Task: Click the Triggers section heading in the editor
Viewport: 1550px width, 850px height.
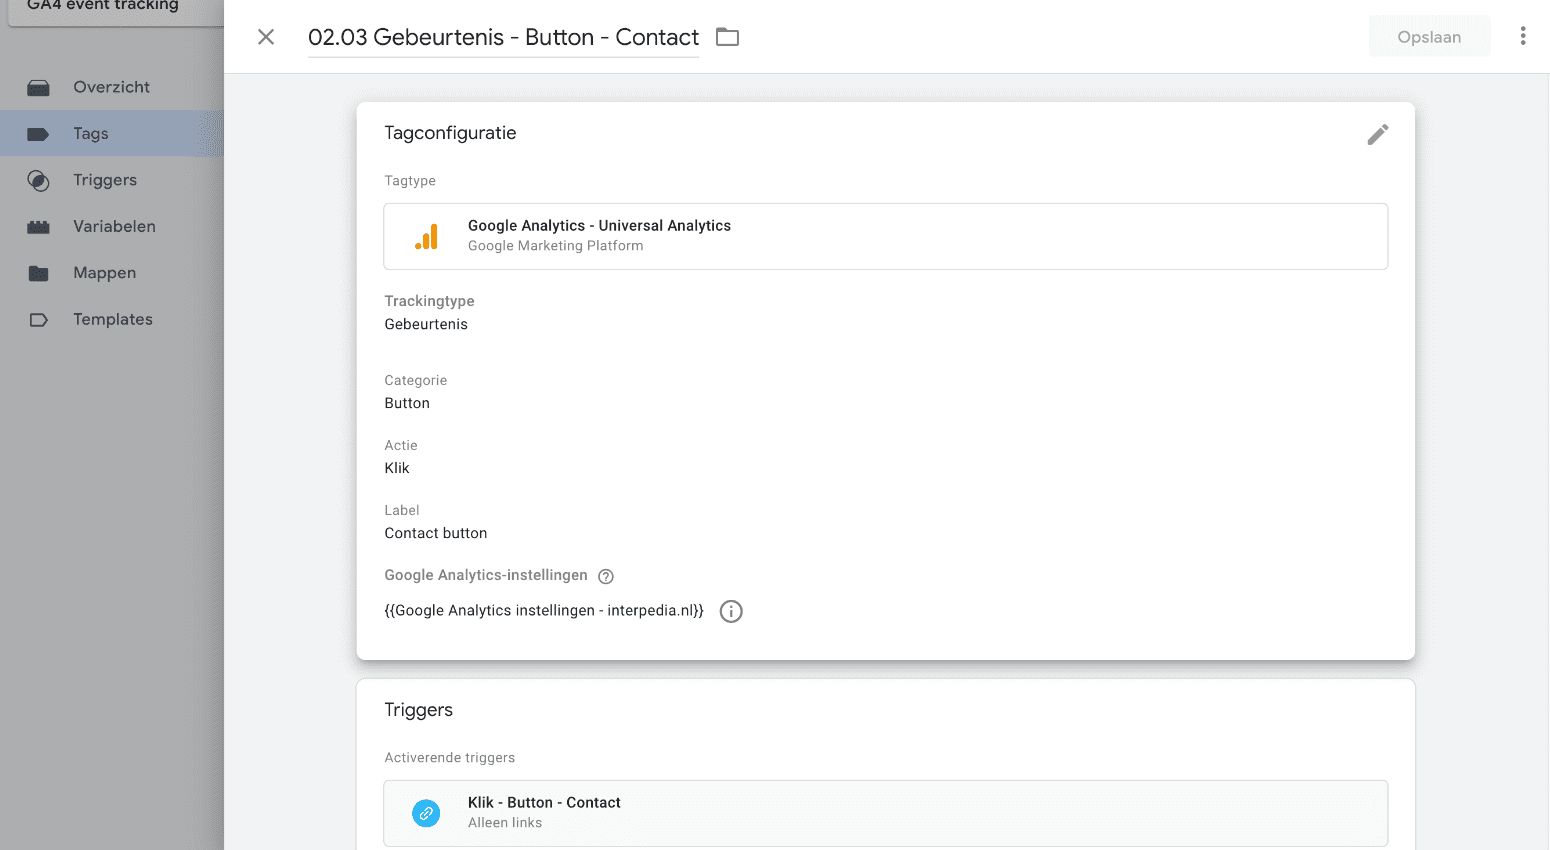Action: click(x=418, y=710)
